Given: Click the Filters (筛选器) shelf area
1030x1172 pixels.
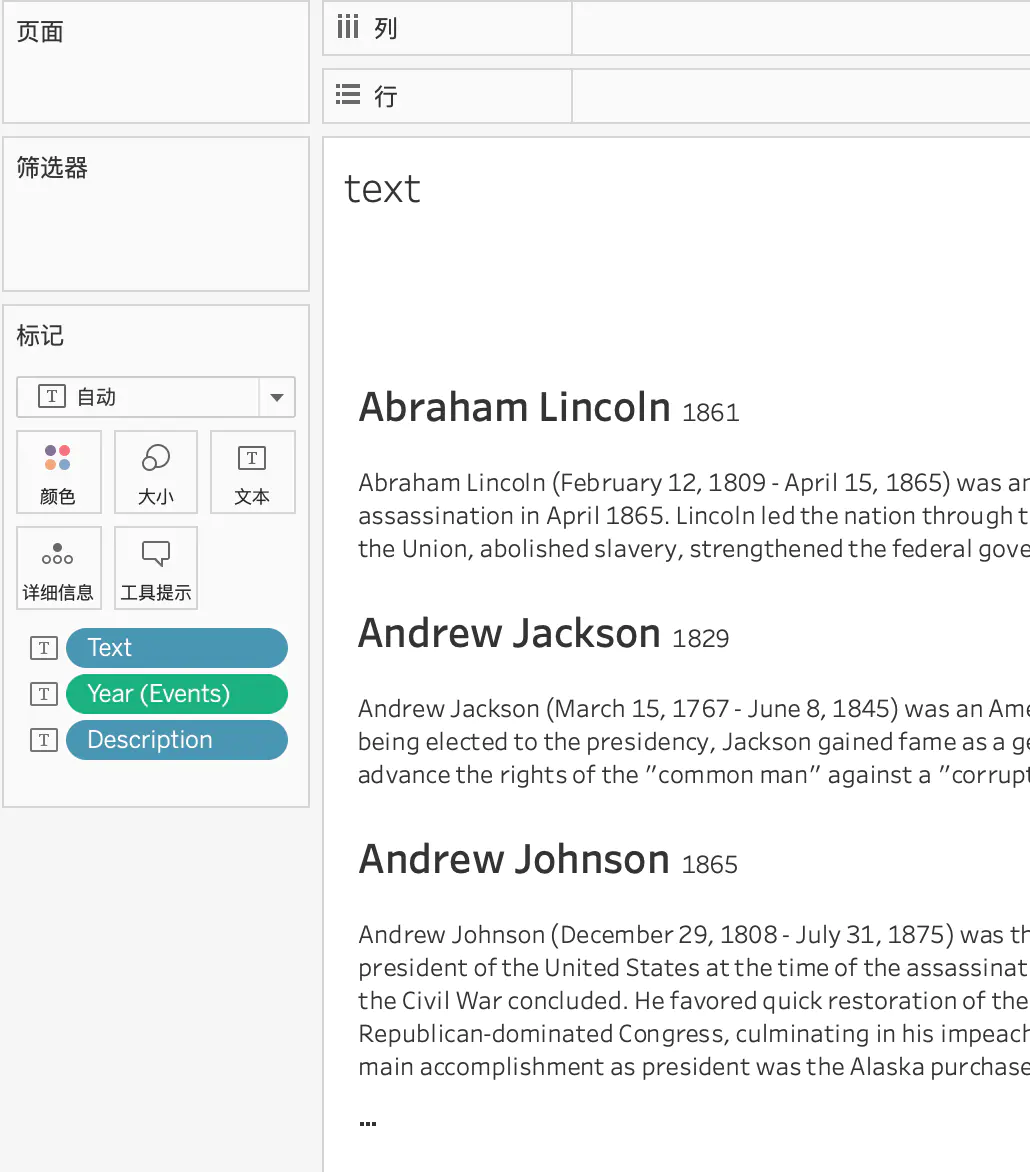Looking at the screenshot, I should coord(155,214).
